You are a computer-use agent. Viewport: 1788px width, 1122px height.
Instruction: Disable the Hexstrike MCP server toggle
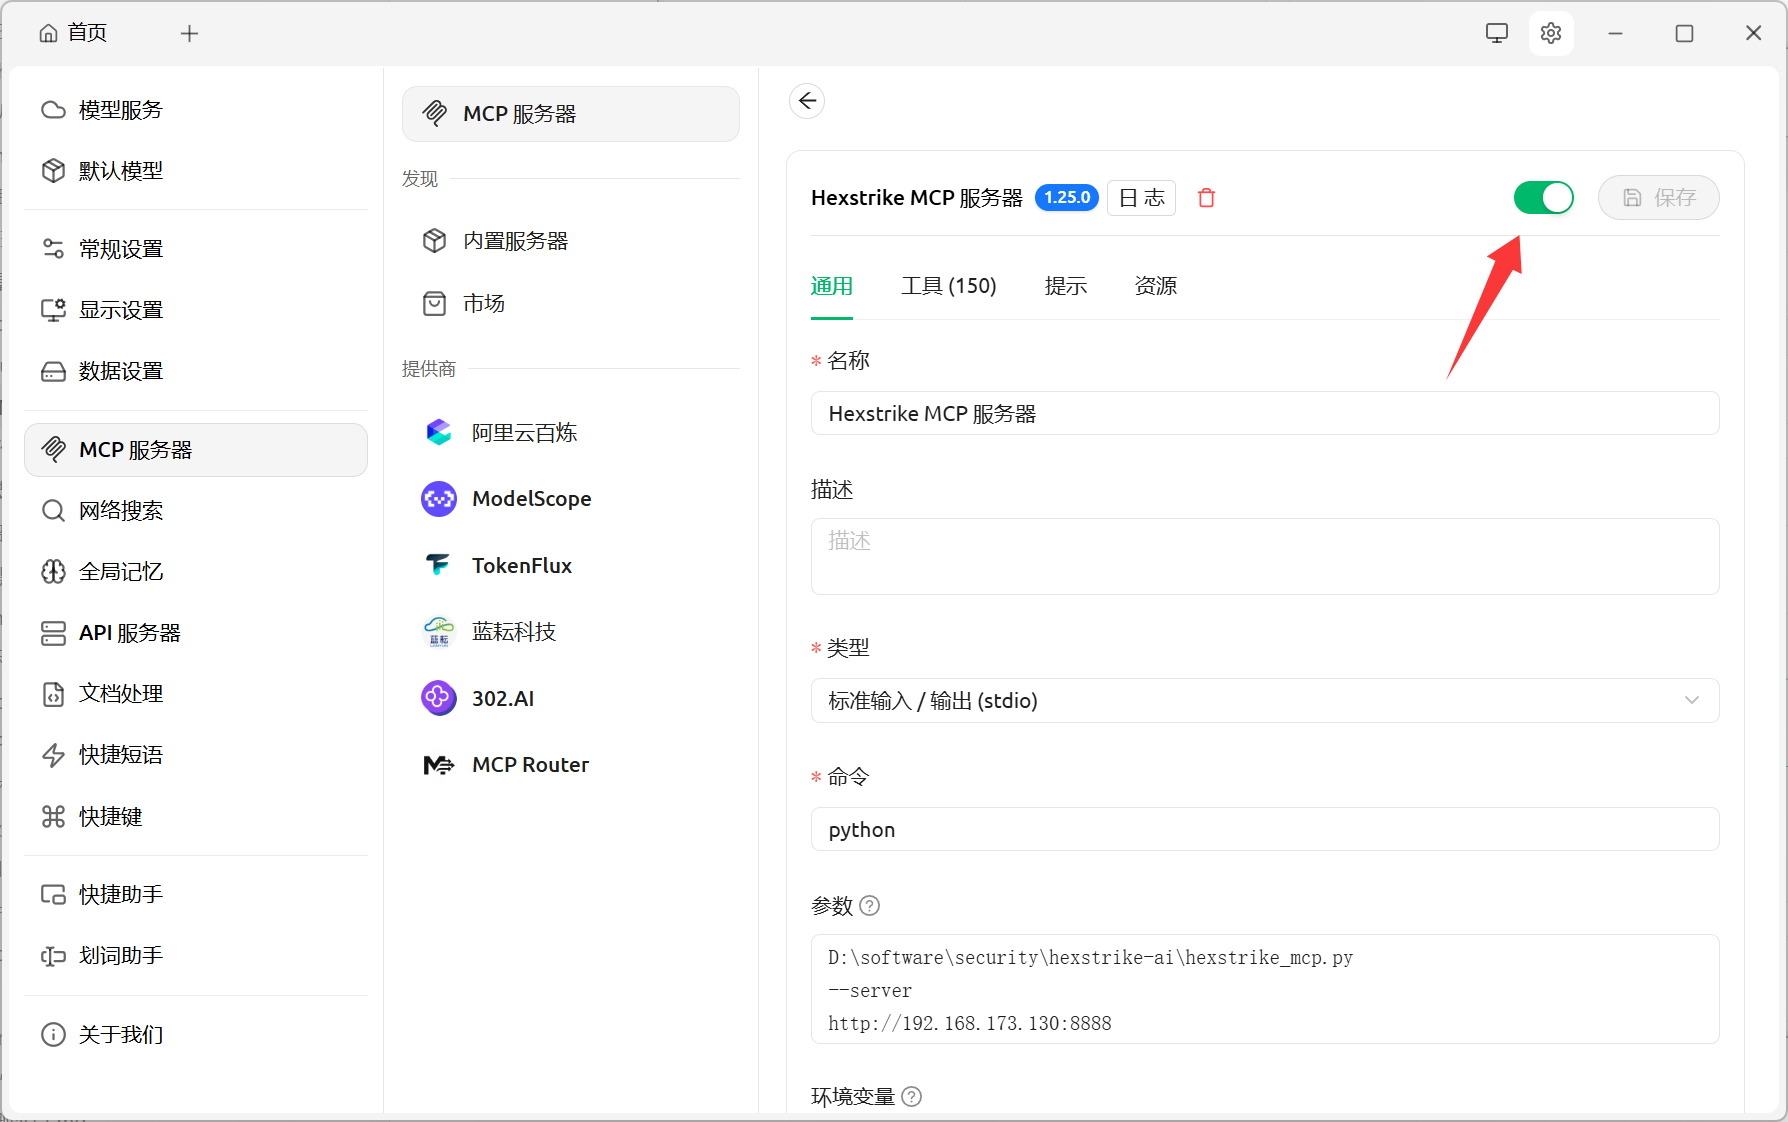click(x=1543, y=198)
